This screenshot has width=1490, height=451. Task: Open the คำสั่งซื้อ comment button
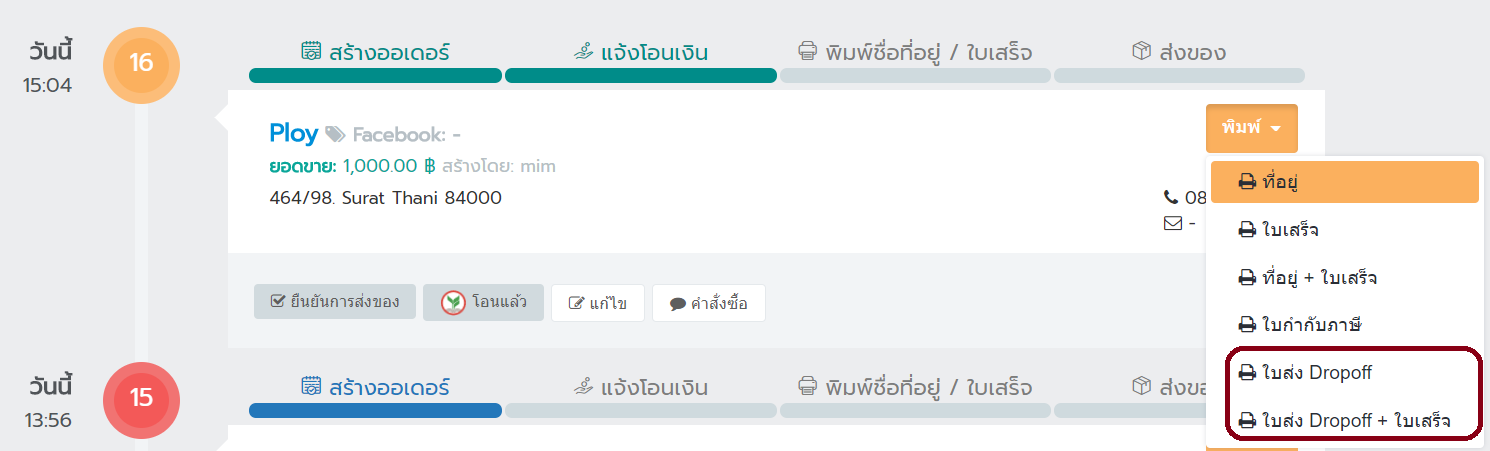pyautogui.click(x=709, y=303)
